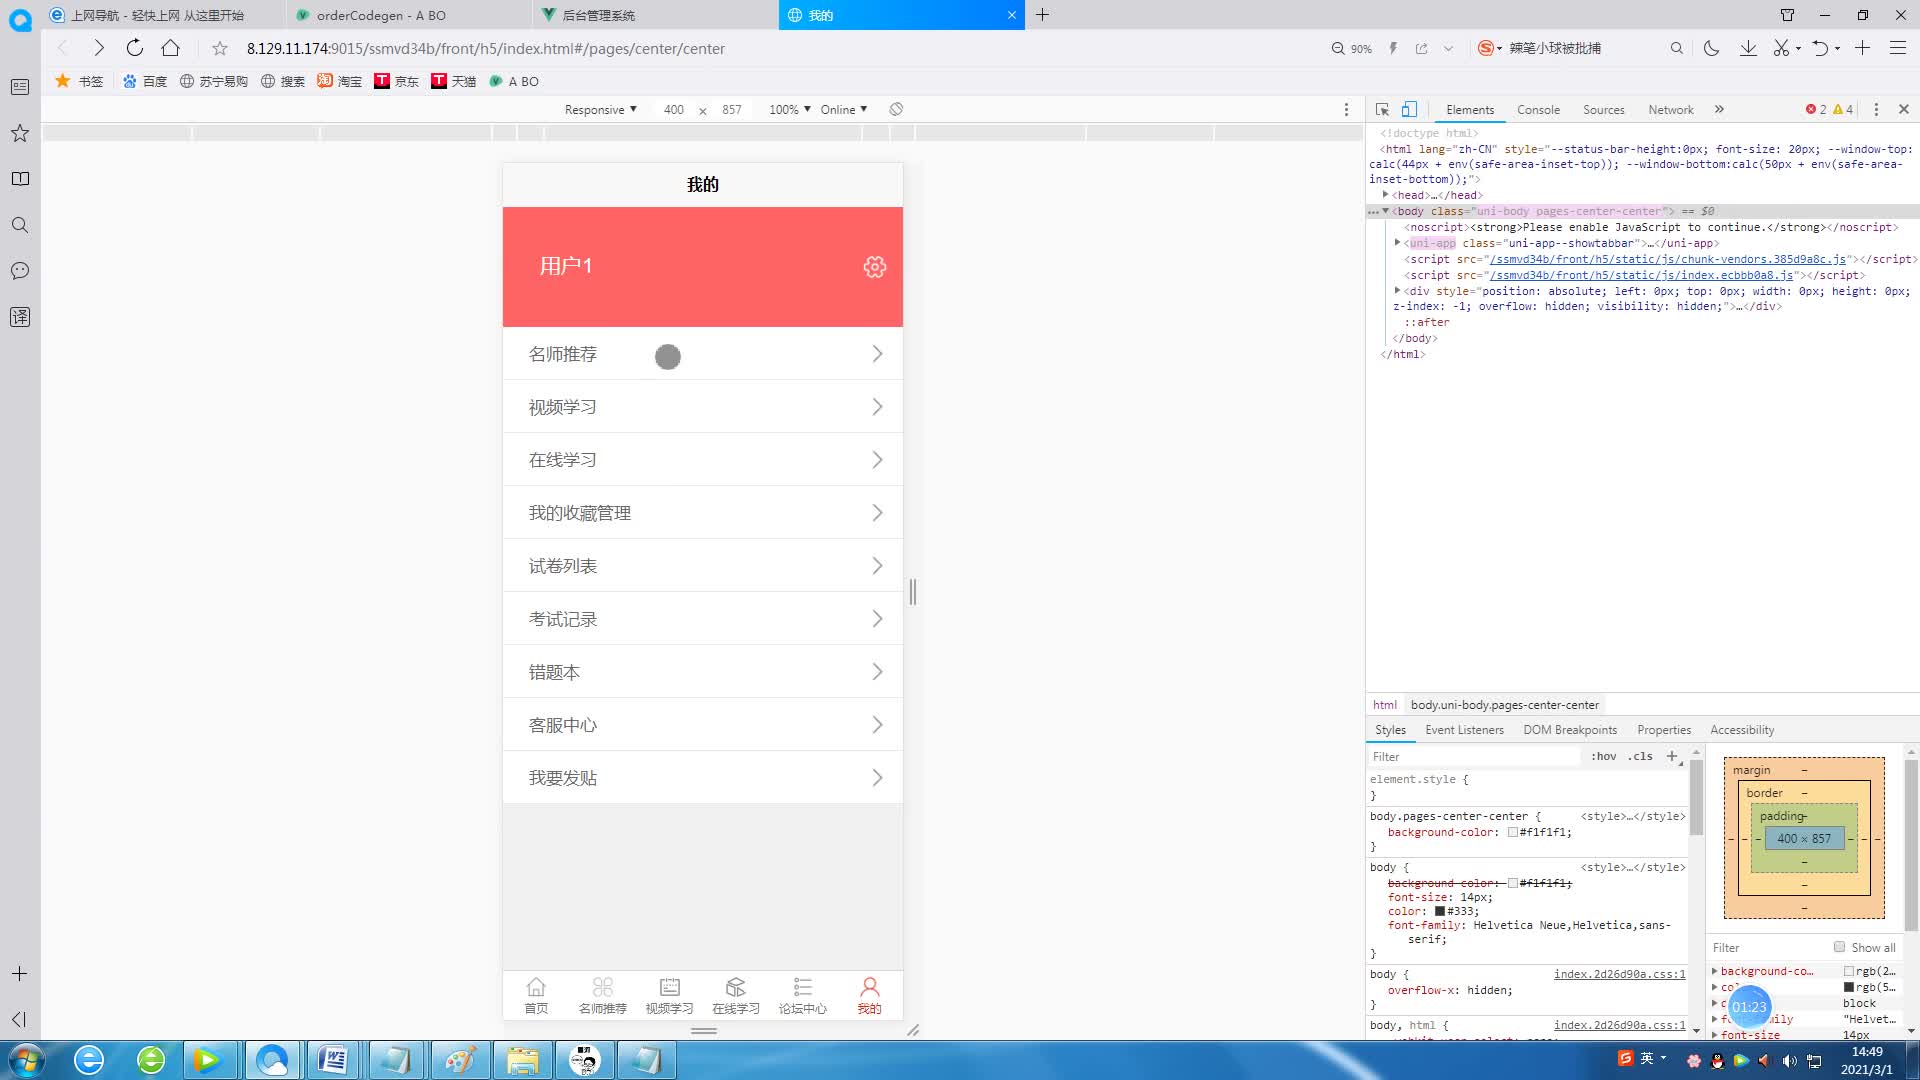Click the 淘宝 bookmark
Screen dimensions: 1920x1080
coord(340,81)
